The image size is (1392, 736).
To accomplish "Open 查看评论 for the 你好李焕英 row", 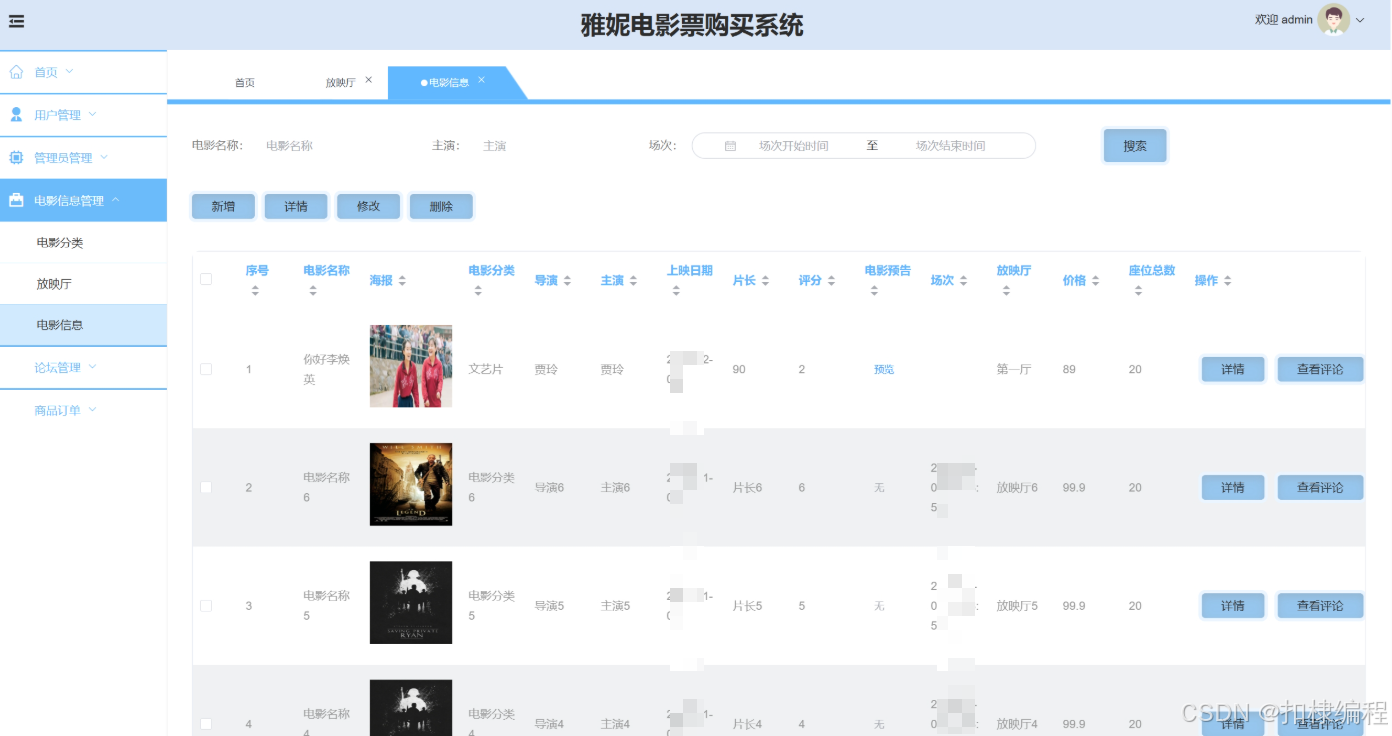I will pos(1320,369).
